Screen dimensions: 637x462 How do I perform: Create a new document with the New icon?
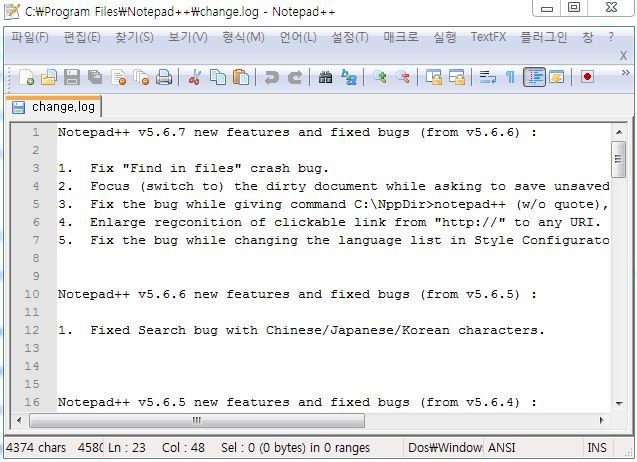(x=26, y=77)
